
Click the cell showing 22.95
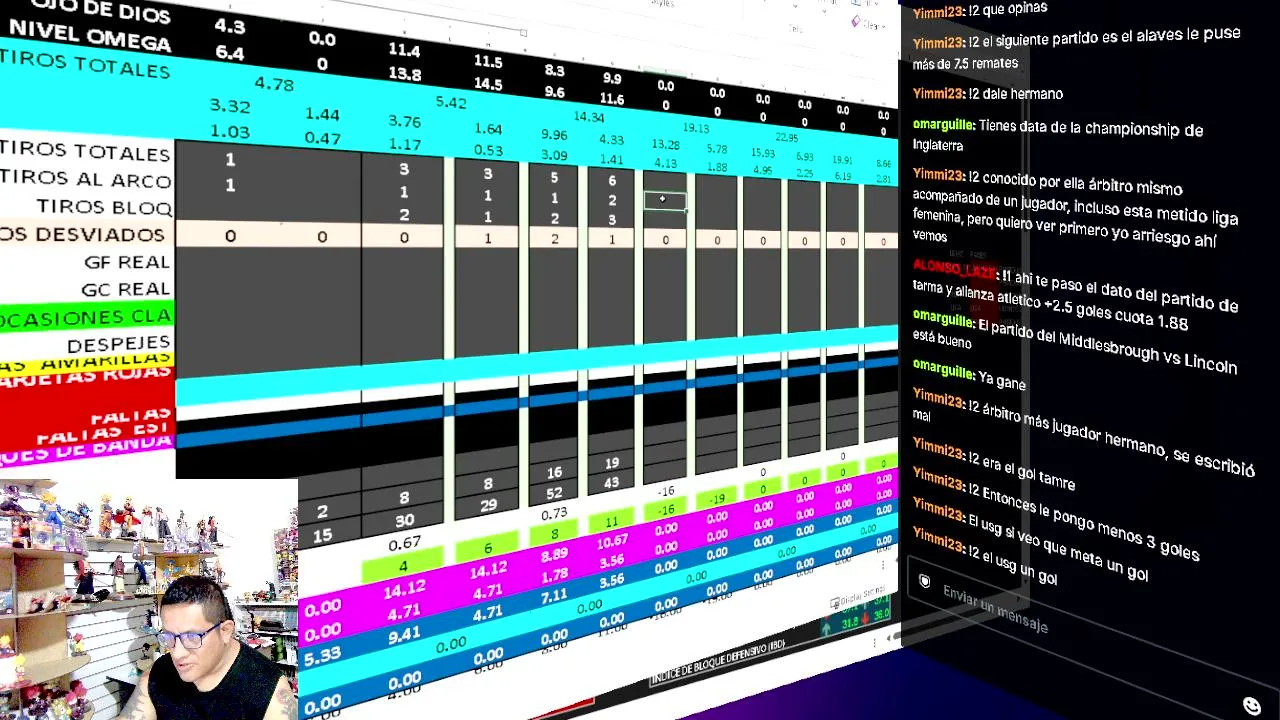click(787, 138)
